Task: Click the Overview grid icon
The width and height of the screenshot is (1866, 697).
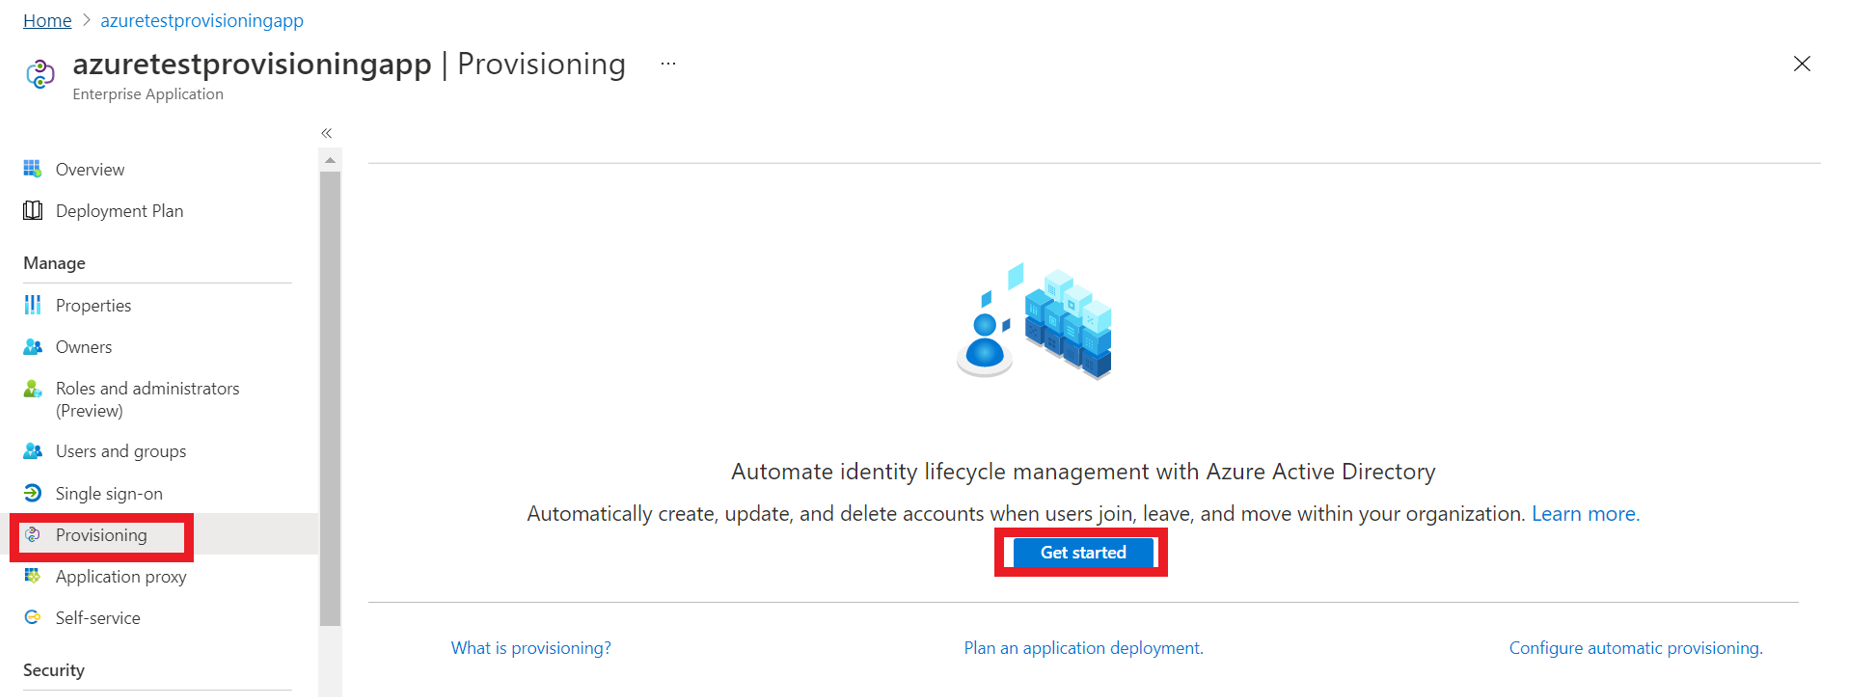Action: pyautogui.click(x=33, y=169)
